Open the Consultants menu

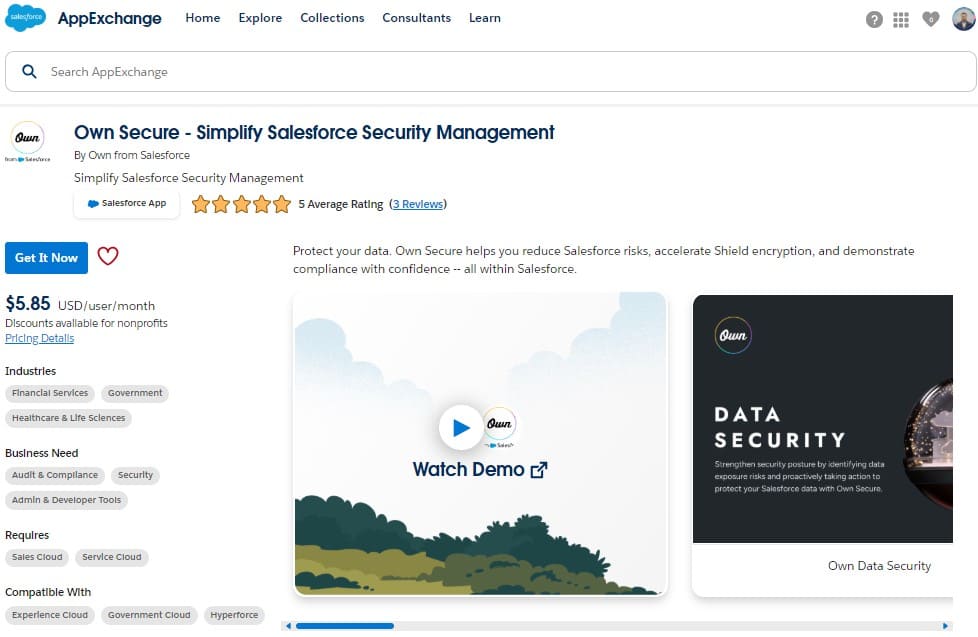[416, 18]
